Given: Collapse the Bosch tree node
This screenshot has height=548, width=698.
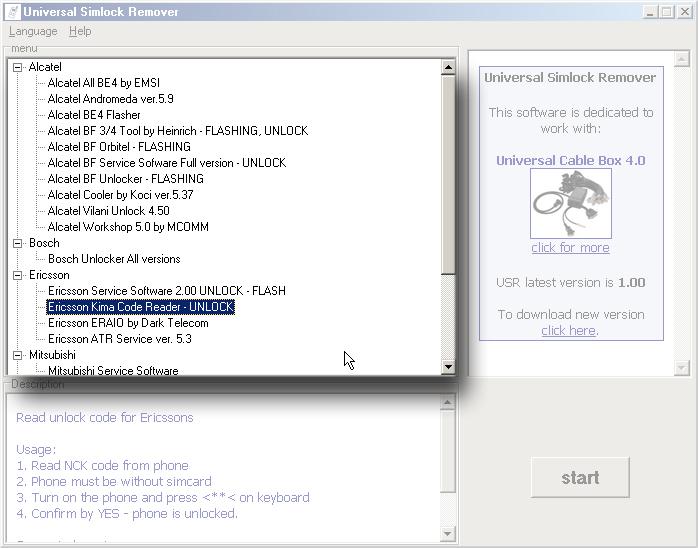Looking at the screenshot, I should point(17,243).
